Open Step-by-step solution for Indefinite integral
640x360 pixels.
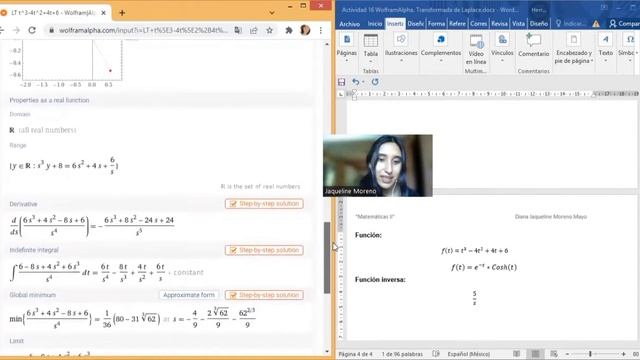264,250
